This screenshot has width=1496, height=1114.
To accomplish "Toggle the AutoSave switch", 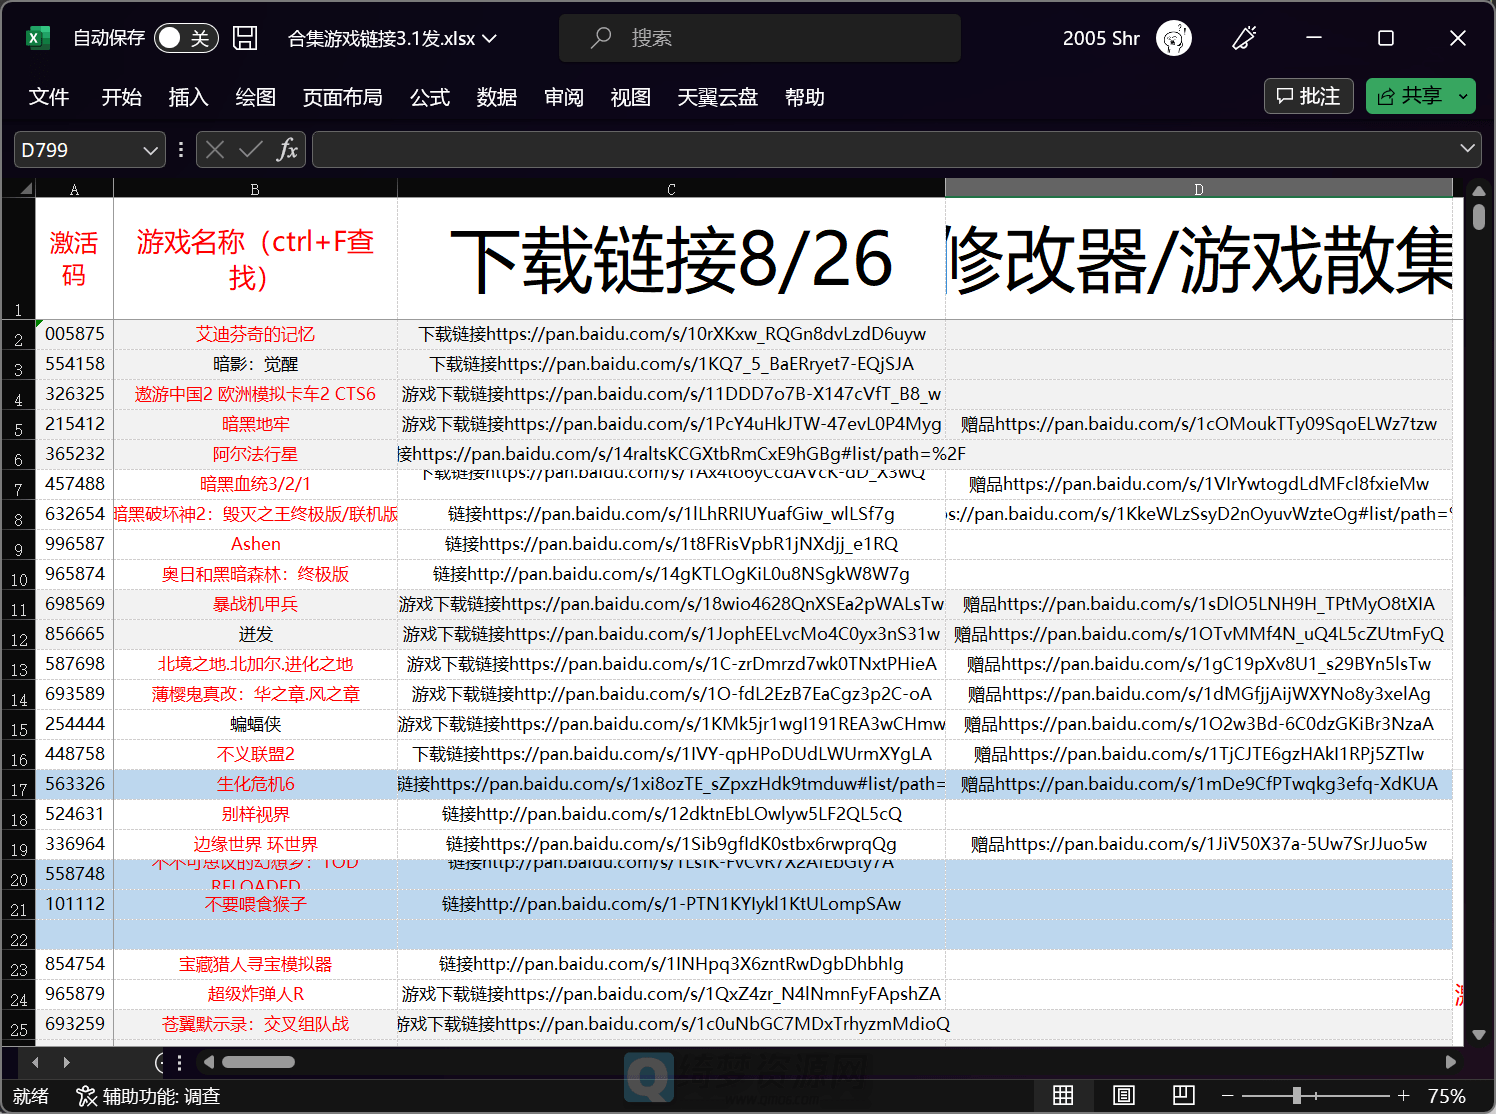I will click(x=187, y=38).
